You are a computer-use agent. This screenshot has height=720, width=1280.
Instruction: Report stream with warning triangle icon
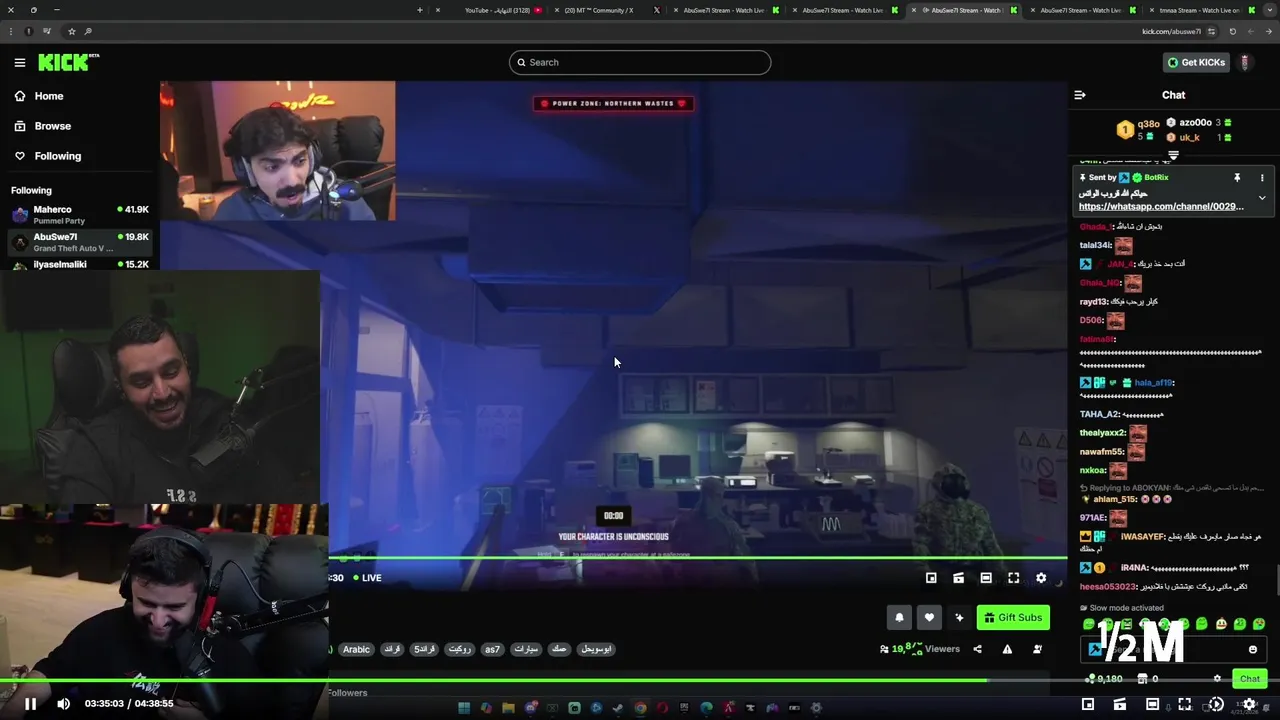1007,649
